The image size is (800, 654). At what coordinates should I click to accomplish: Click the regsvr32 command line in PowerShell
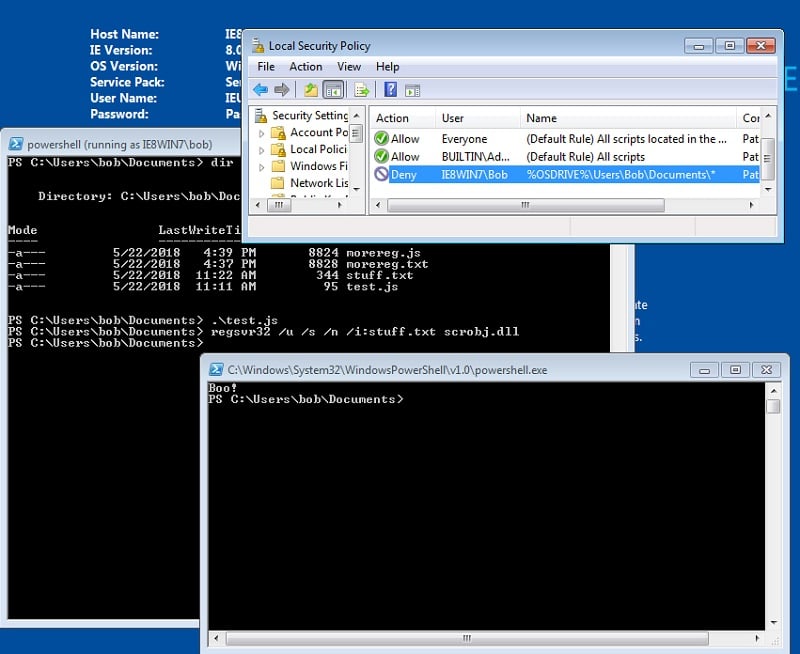[365, 332]
